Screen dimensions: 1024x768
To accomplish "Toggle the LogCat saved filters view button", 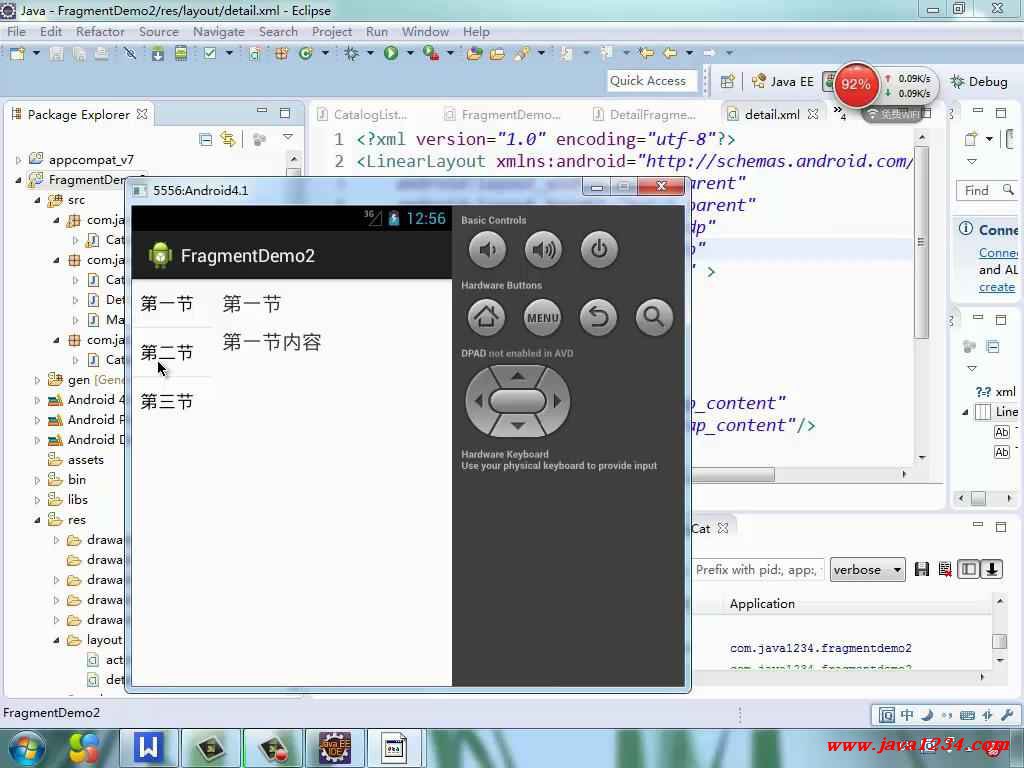I will (968, 569).
